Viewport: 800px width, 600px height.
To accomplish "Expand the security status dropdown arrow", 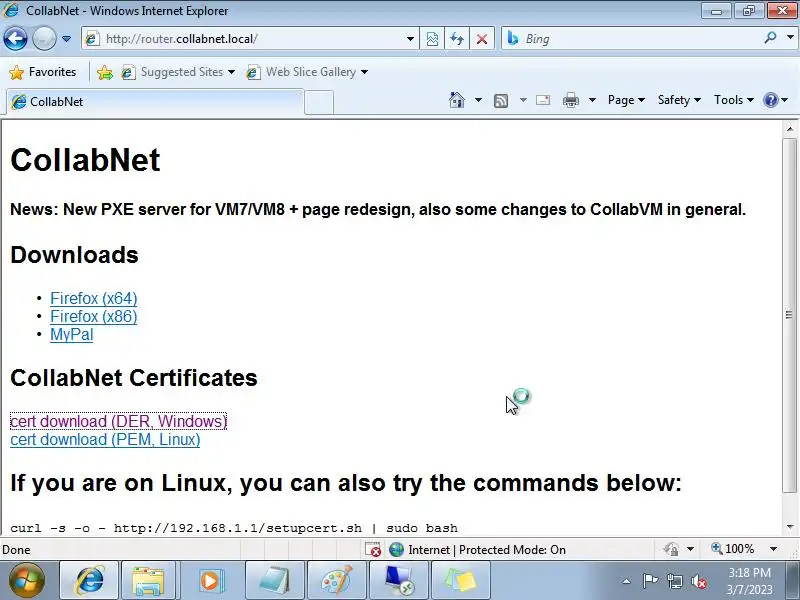I will [690, 549].
